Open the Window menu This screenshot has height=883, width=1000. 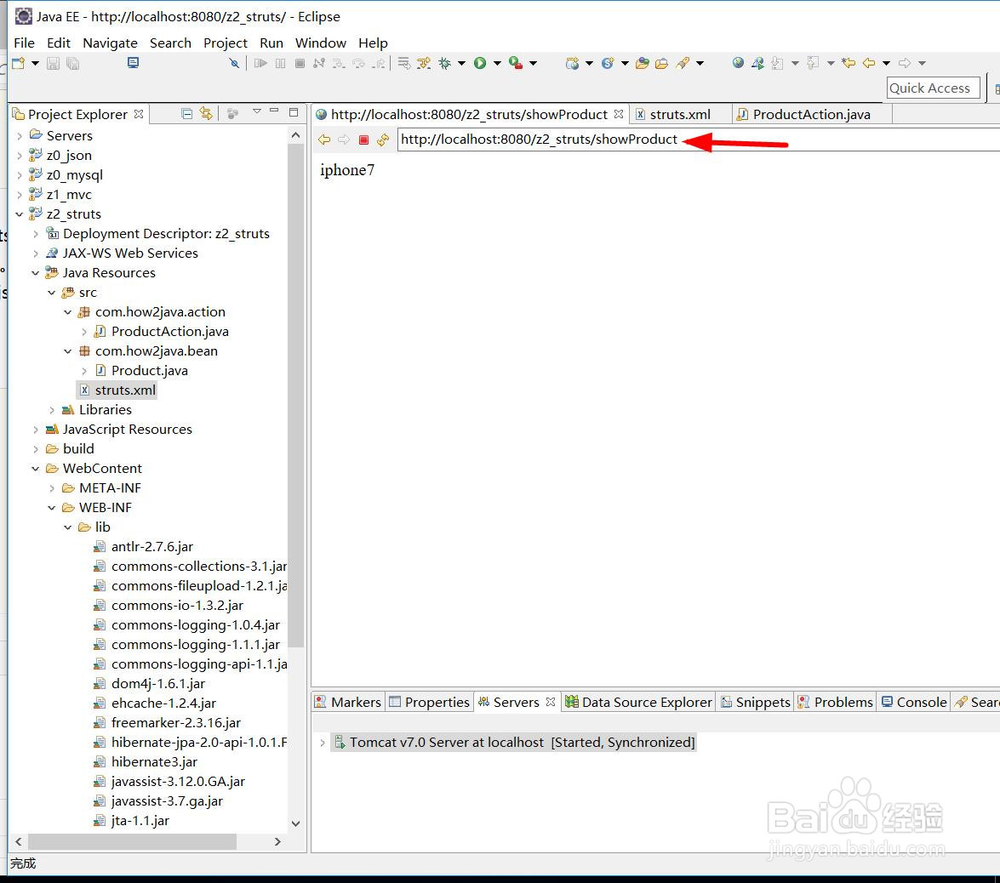(320, 43)
